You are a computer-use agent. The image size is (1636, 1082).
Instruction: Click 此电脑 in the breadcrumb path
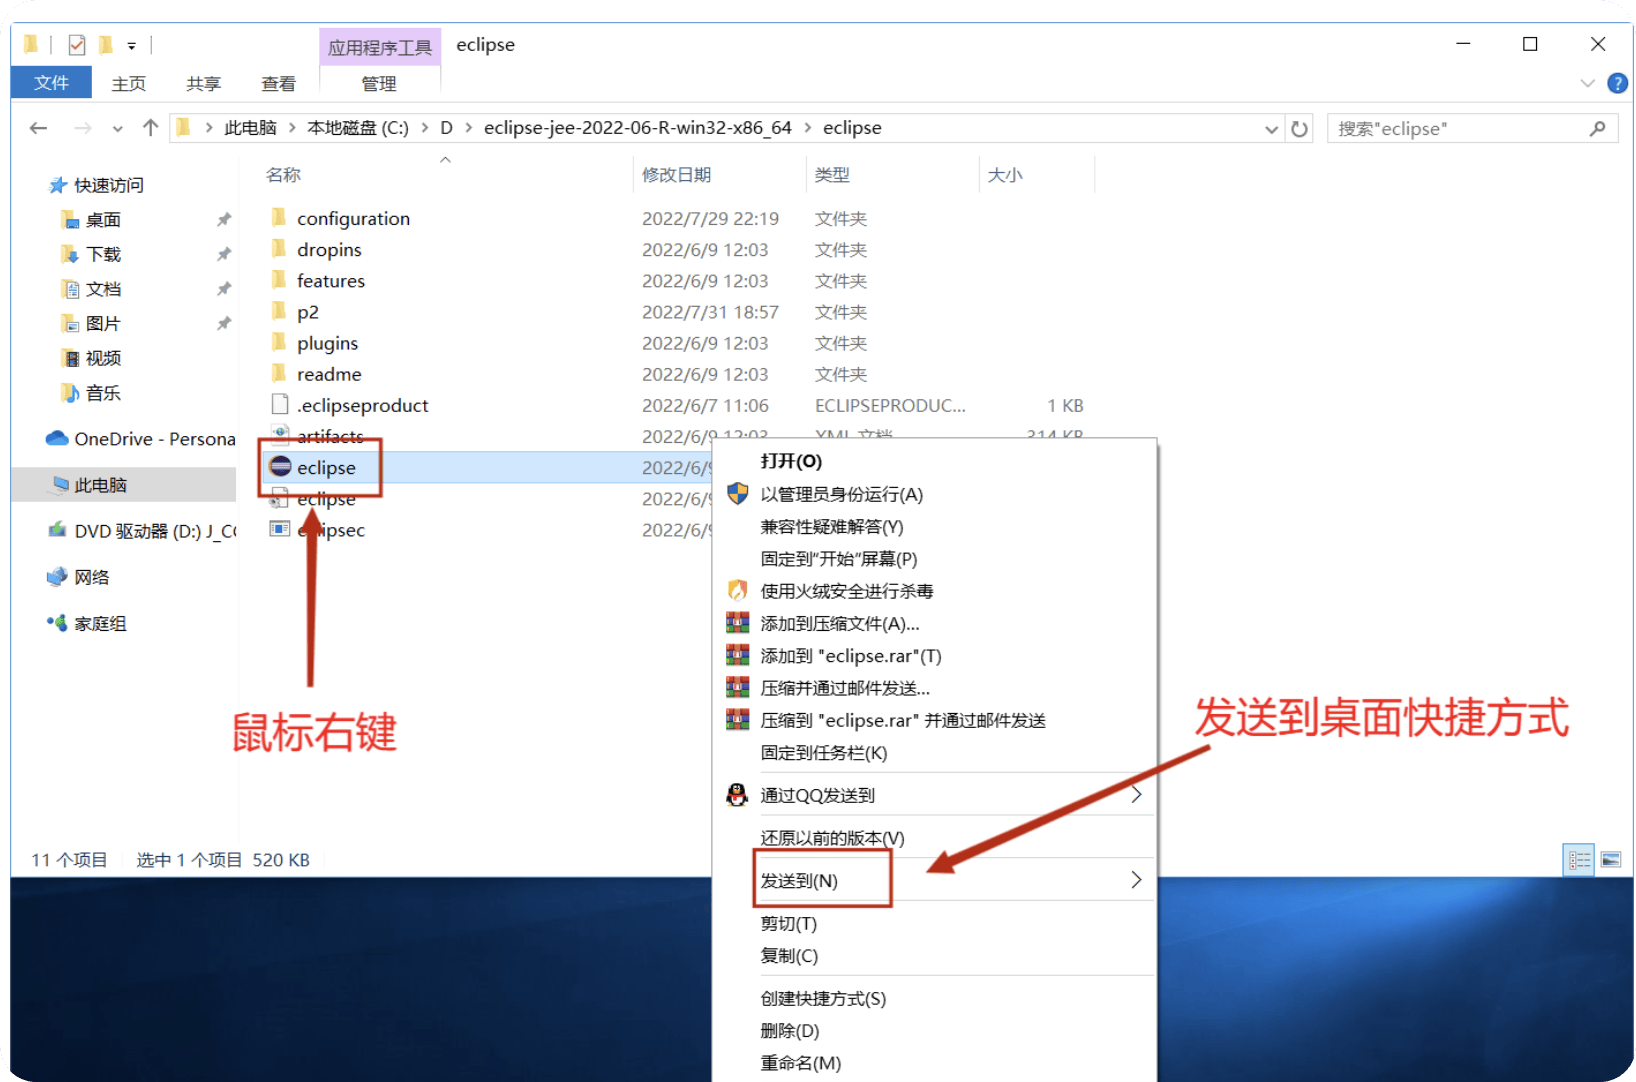pos(250,128)
